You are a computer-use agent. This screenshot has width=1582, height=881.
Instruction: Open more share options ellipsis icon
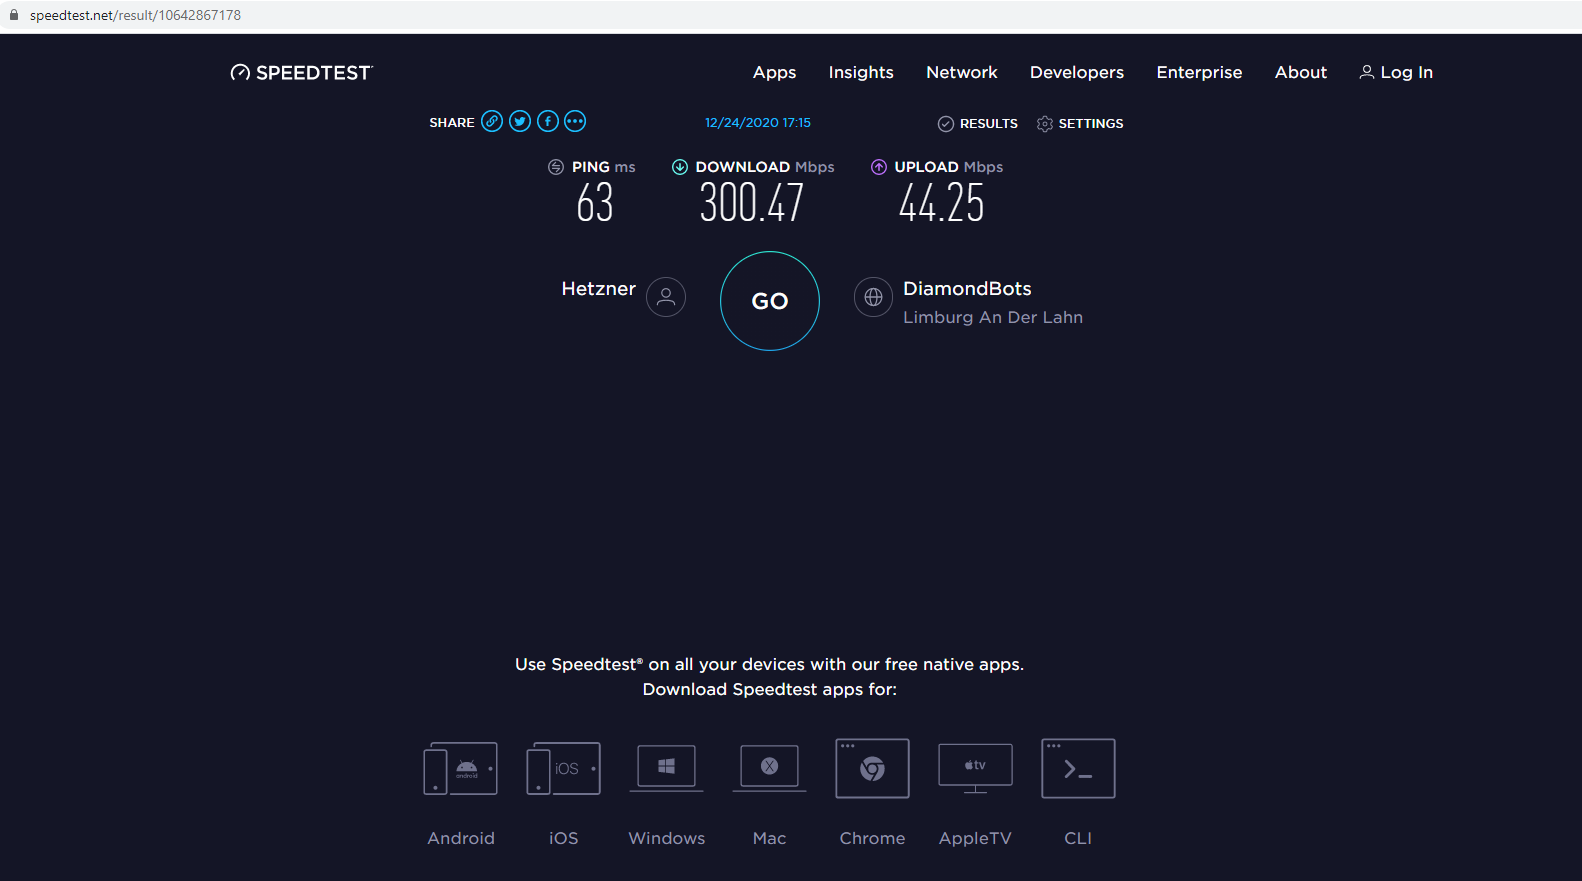pos(575,121)
